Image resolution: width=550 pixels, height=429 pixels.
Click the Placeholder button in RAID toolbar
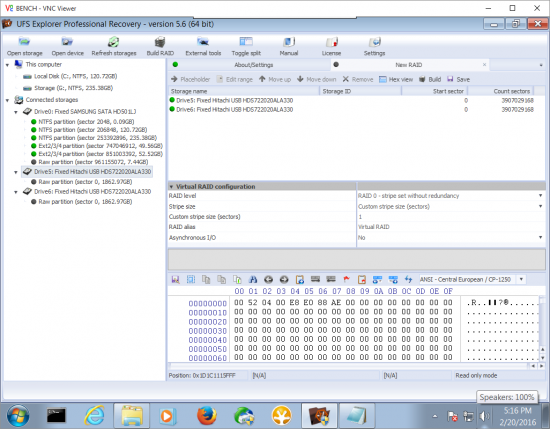pyautogui.click(x=190, y=79)
